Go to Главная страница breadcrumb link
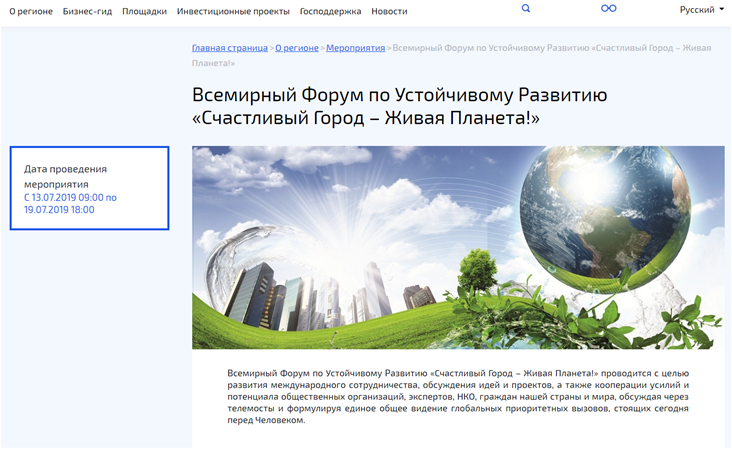This screenshot has height=449, width=732. click(x=230, y=48)
